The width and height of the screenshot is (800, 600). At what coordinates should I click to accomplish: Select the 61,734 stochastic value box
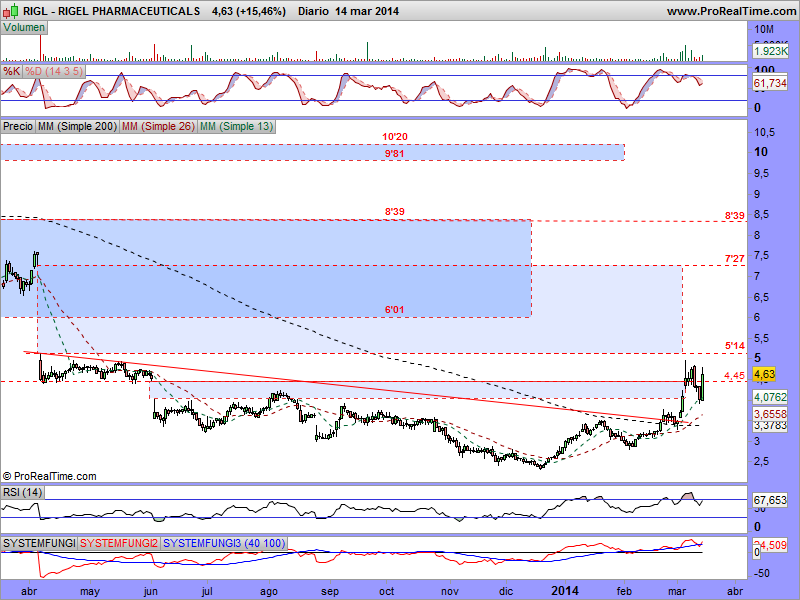coord(770,83)
